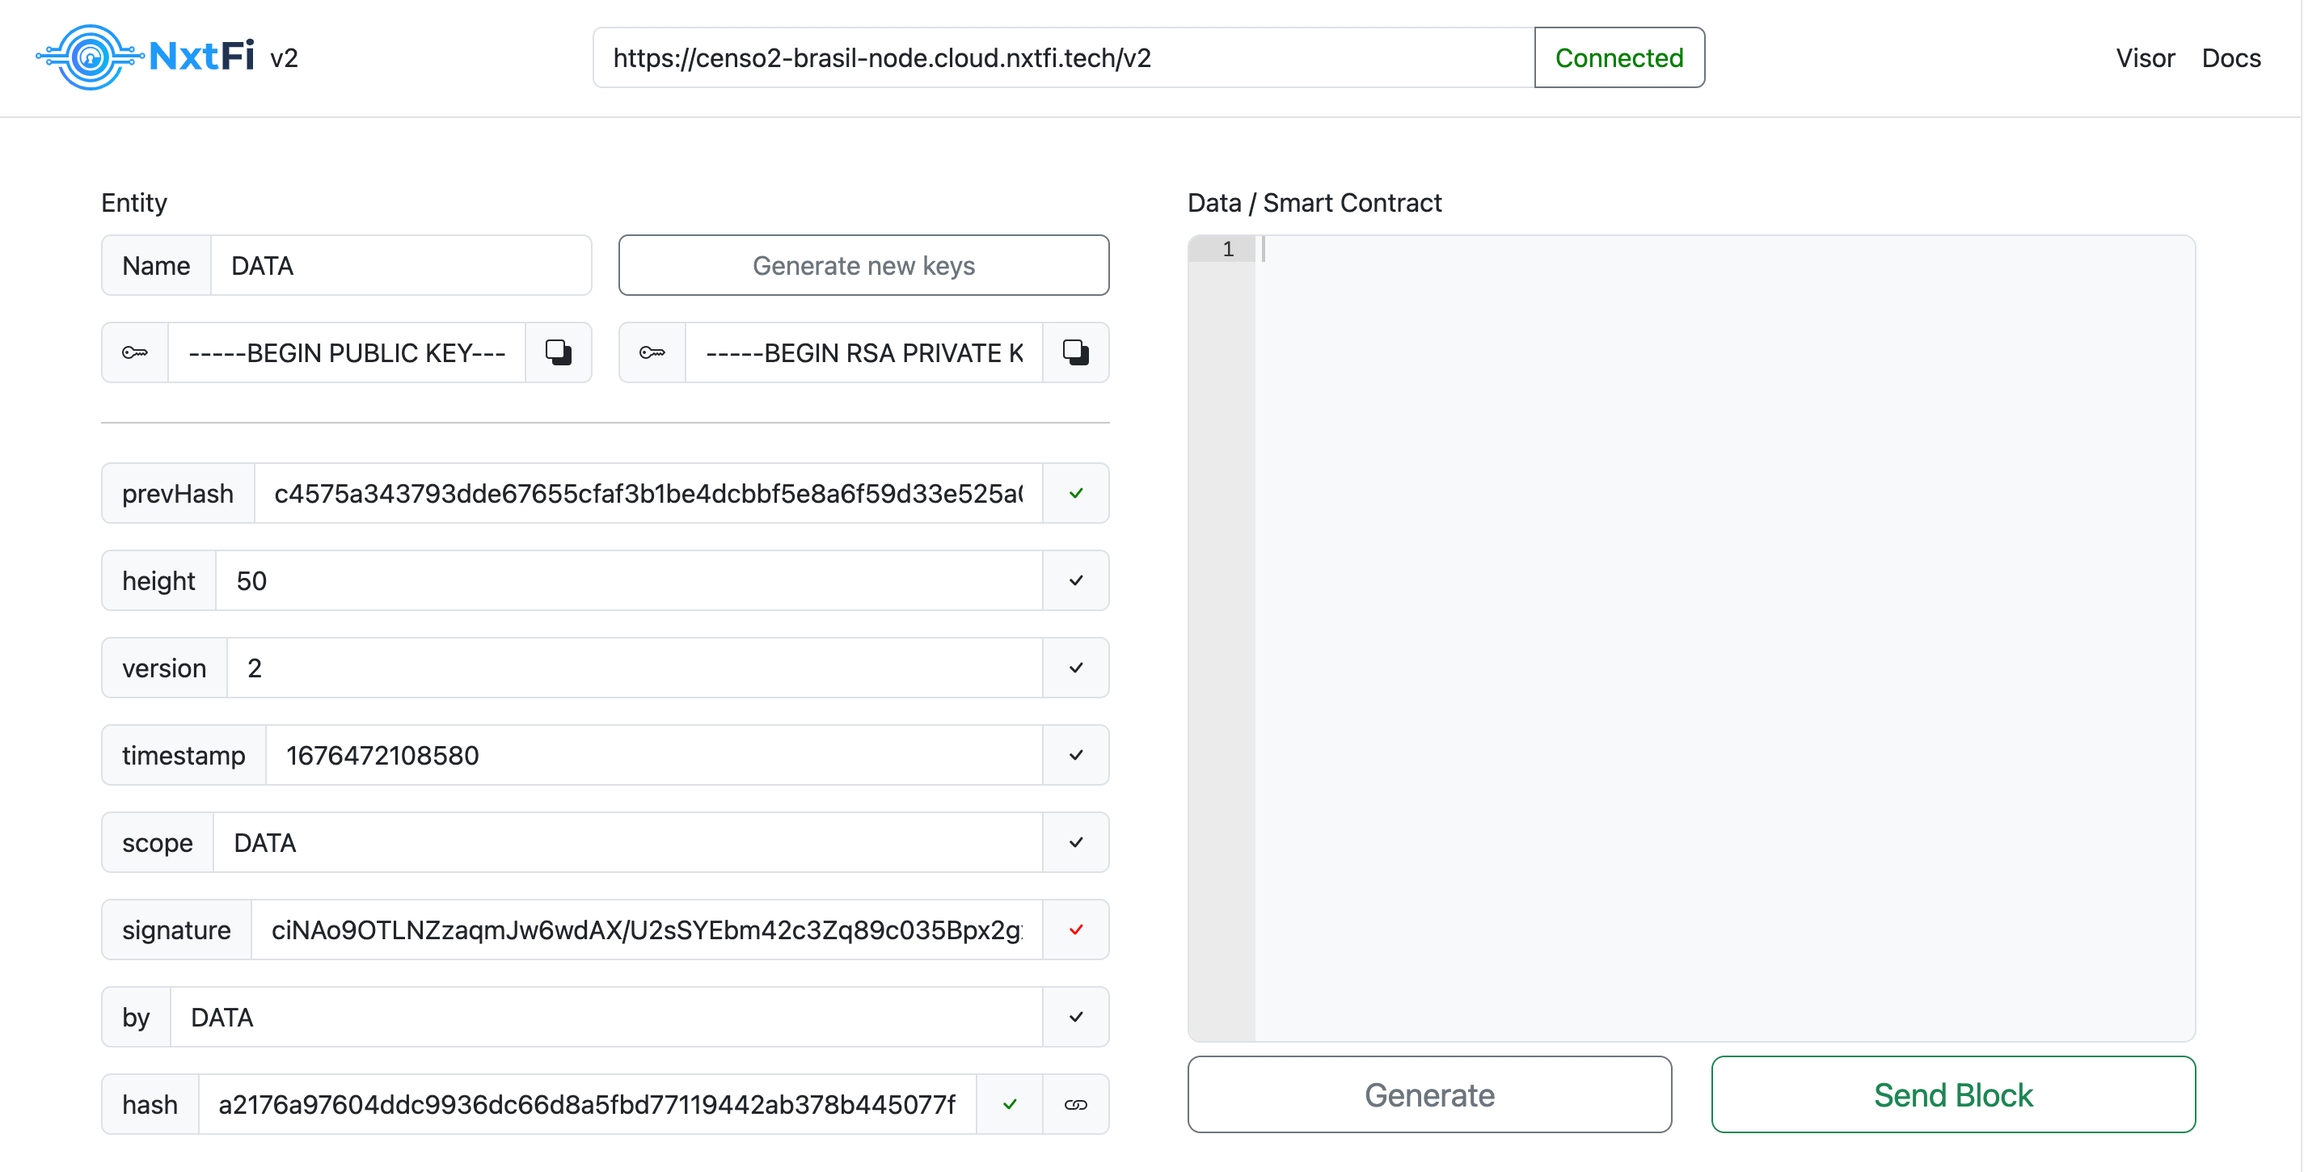Toggle the version field checkmark
This screenshot has height=1172, width=2304.
(1075, 668)
